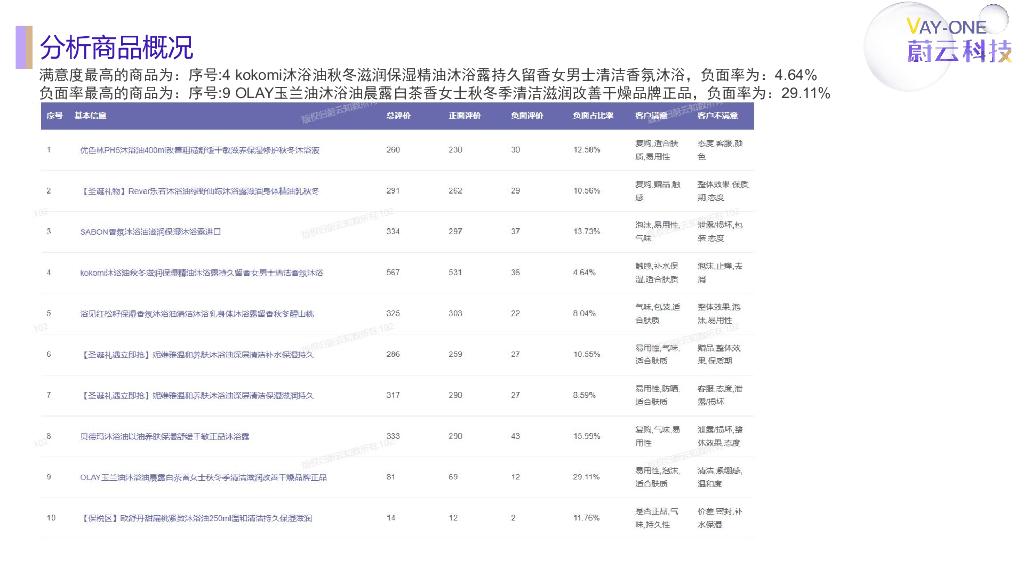This screenshot has height=576, width=1024.
Task: Click total reviews value 333
Action: tap(392, 436)
